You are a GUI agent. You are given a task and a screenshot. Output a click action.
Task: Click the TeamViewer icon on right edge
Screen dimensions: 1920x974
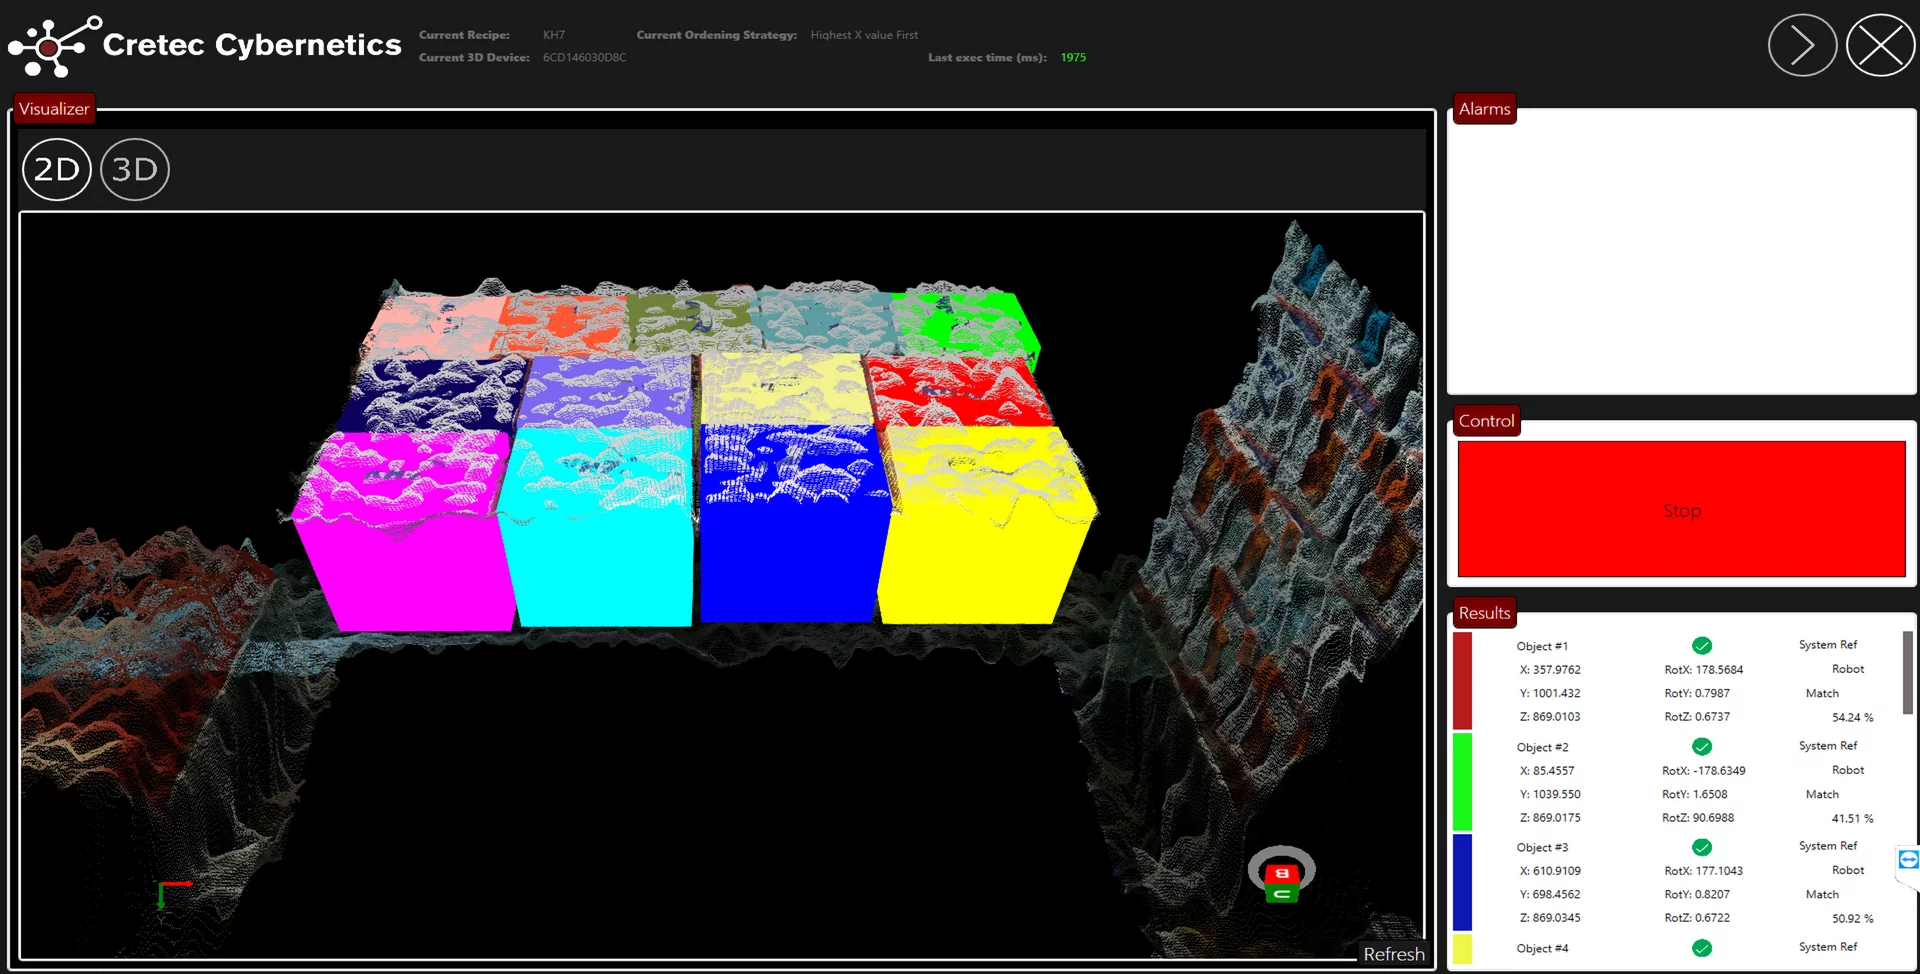point(1908,860)
